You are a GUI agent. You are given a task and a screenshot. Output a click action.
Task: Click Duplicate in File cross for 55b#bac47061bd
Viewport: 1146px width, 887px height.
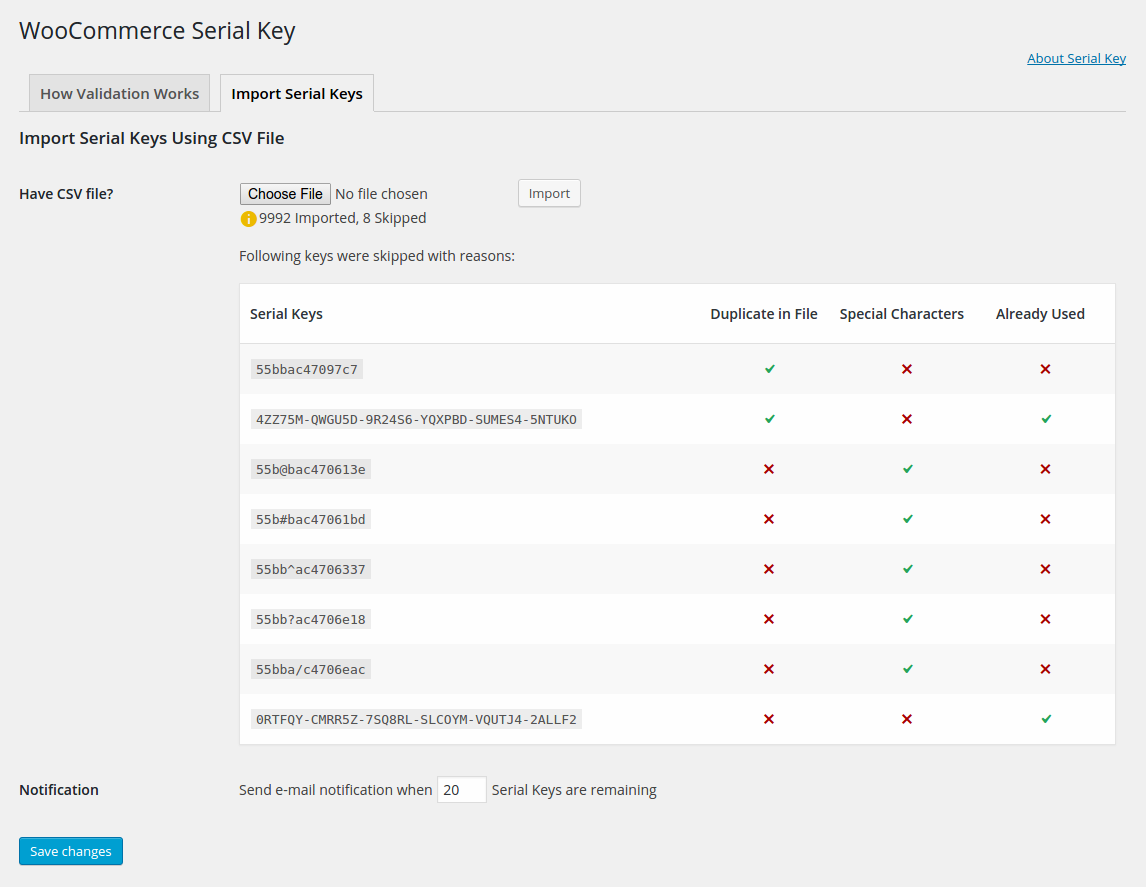pyautogui.click(x=769, y=519)
